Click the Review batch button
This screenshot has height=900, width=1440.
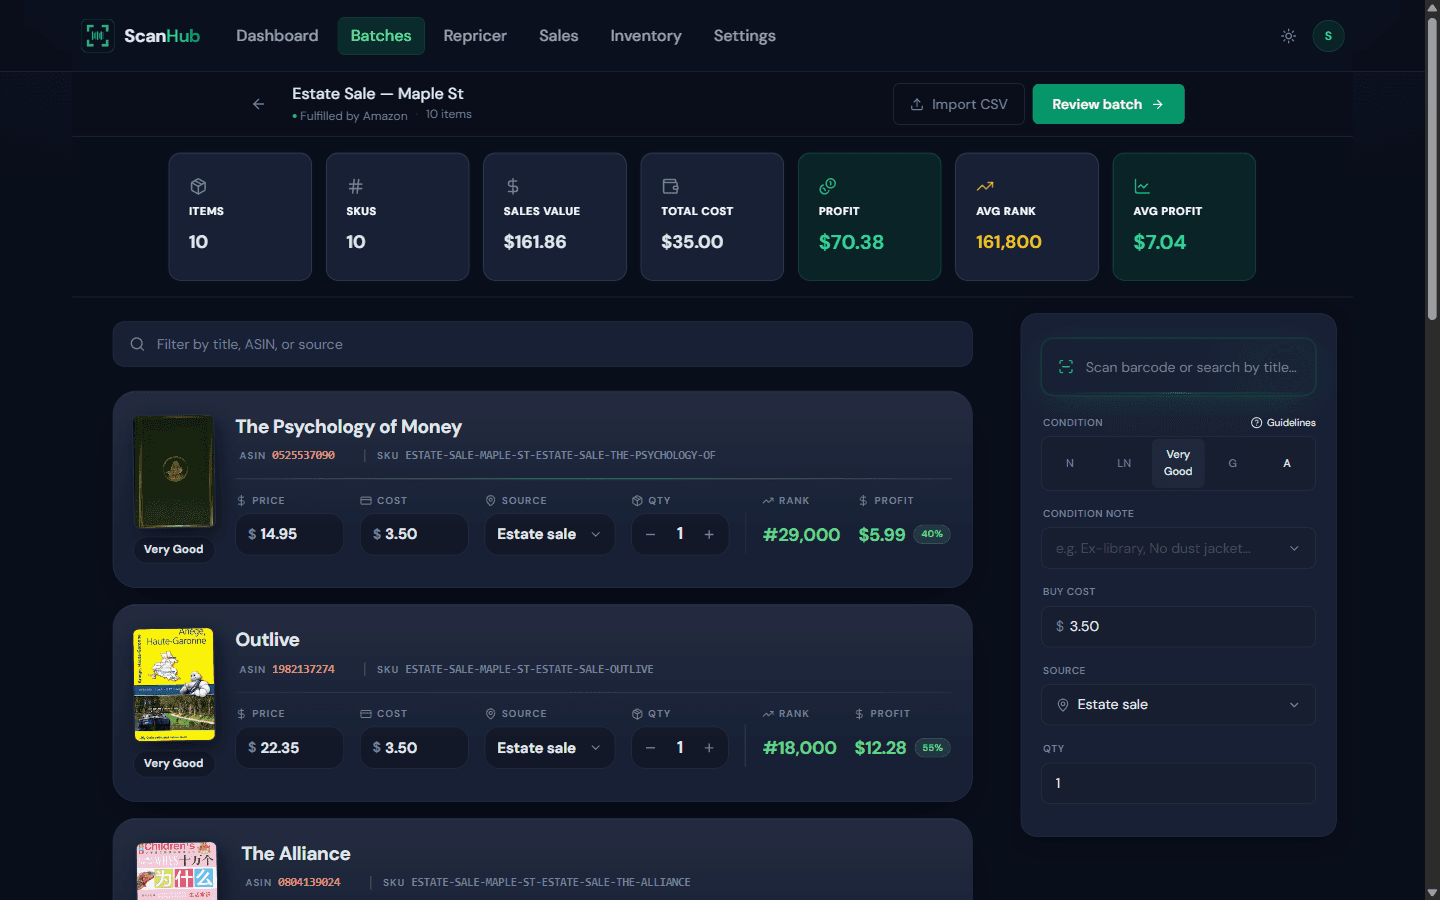(1108, 104)
